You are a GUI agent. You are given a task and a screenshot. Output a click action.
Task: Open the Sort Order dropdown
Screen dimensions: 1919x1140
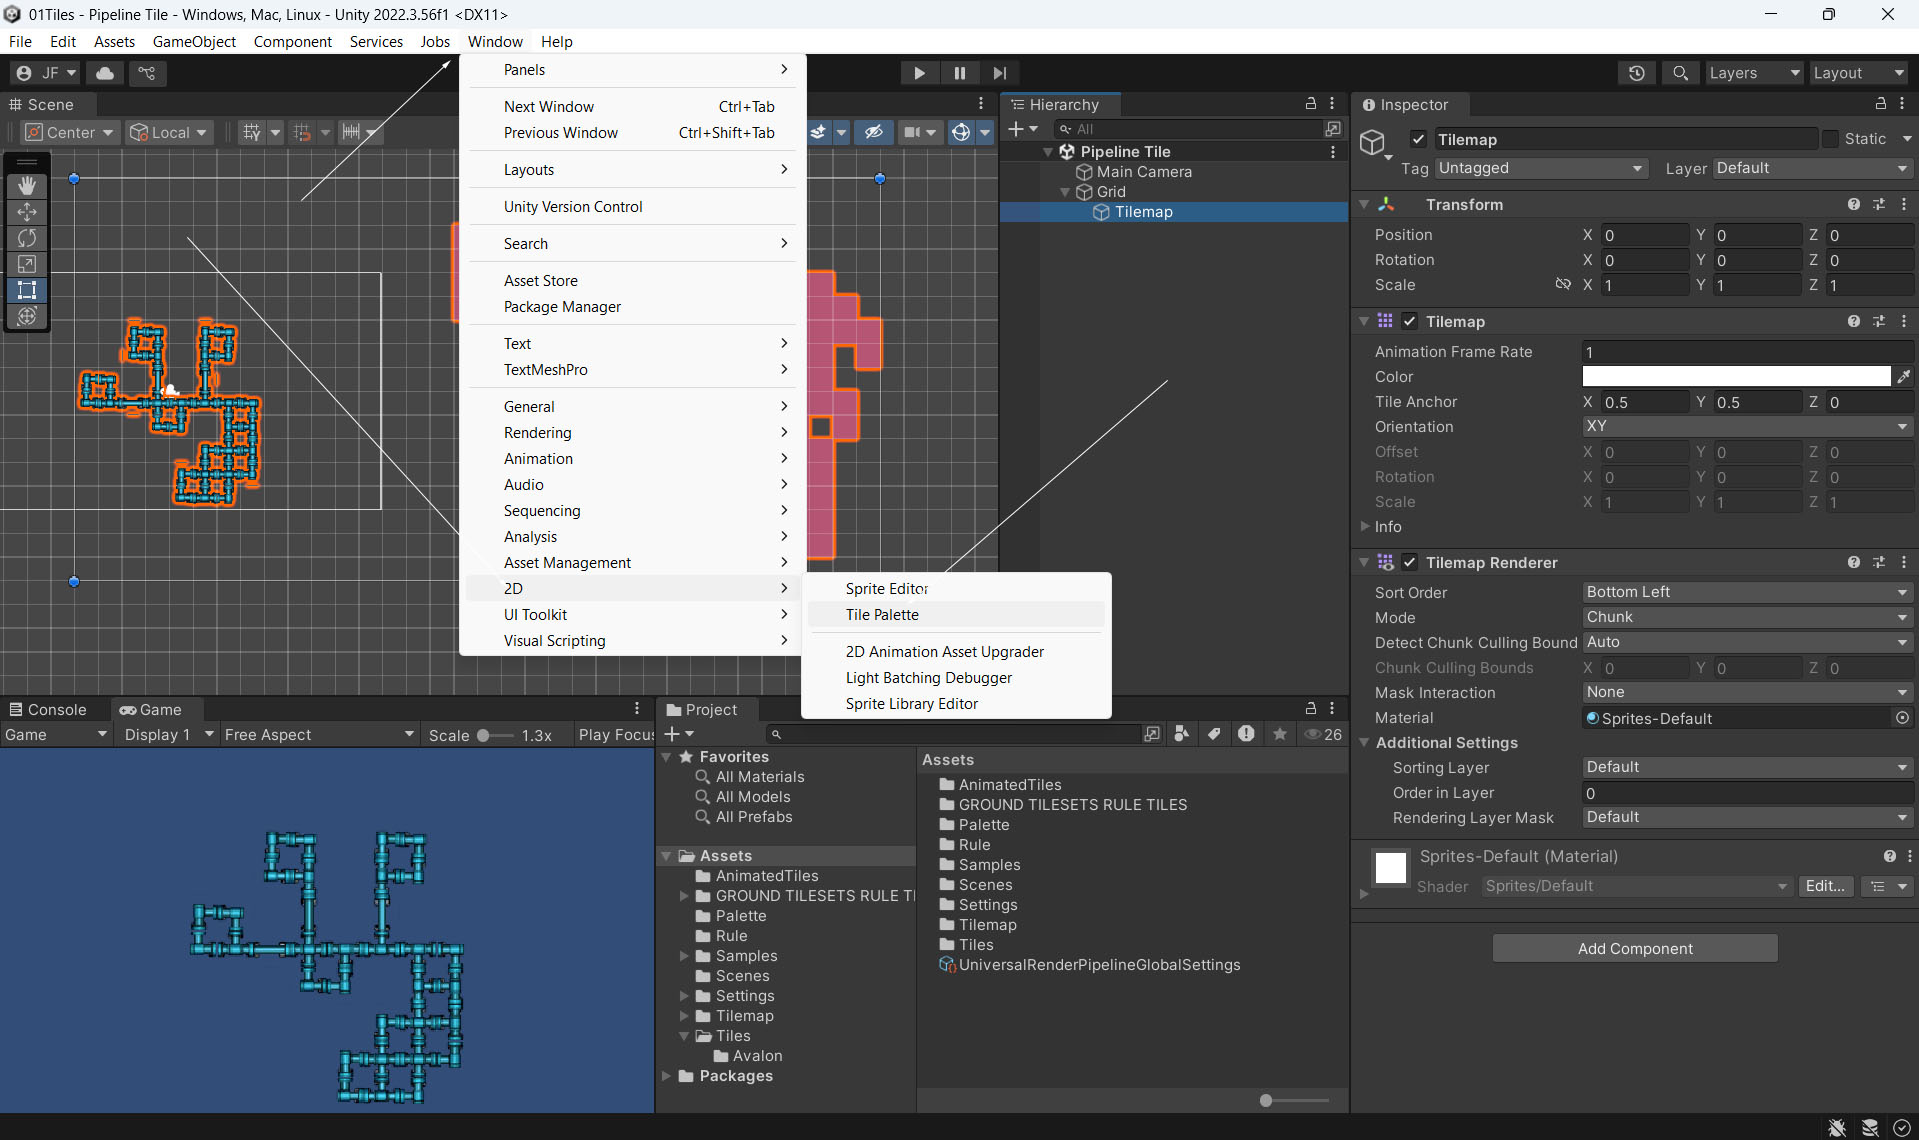coord(1746,592)
